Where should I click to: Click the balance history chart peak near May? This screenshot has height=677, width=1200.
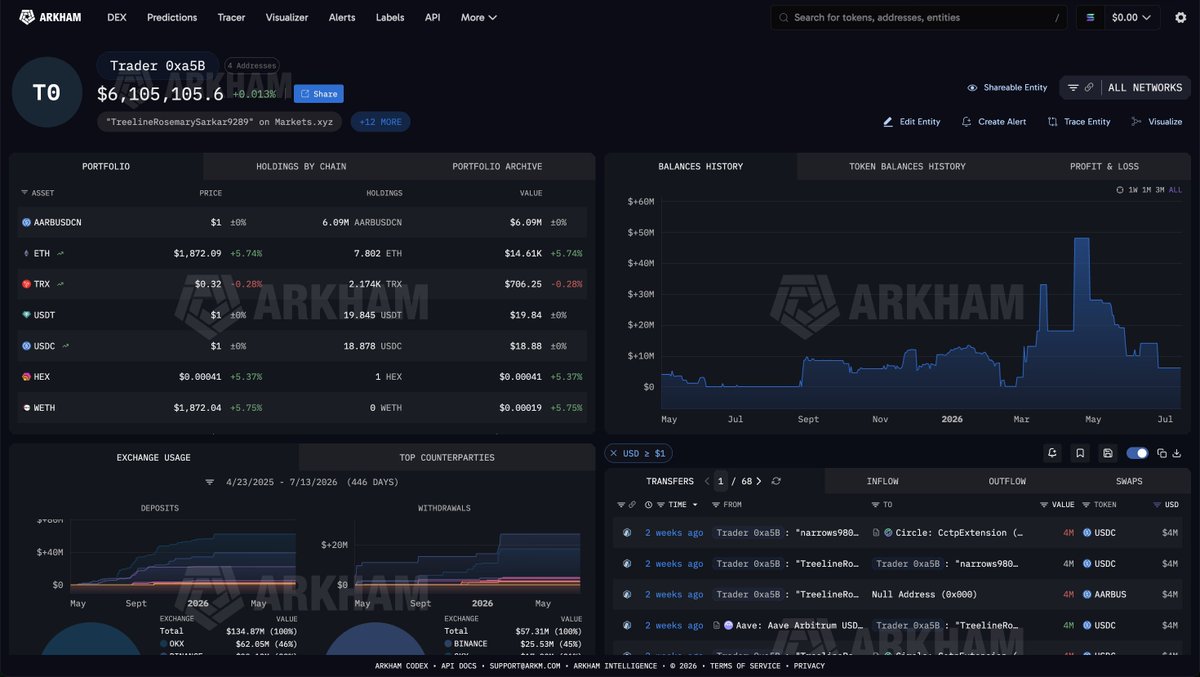pos(1081,240)
